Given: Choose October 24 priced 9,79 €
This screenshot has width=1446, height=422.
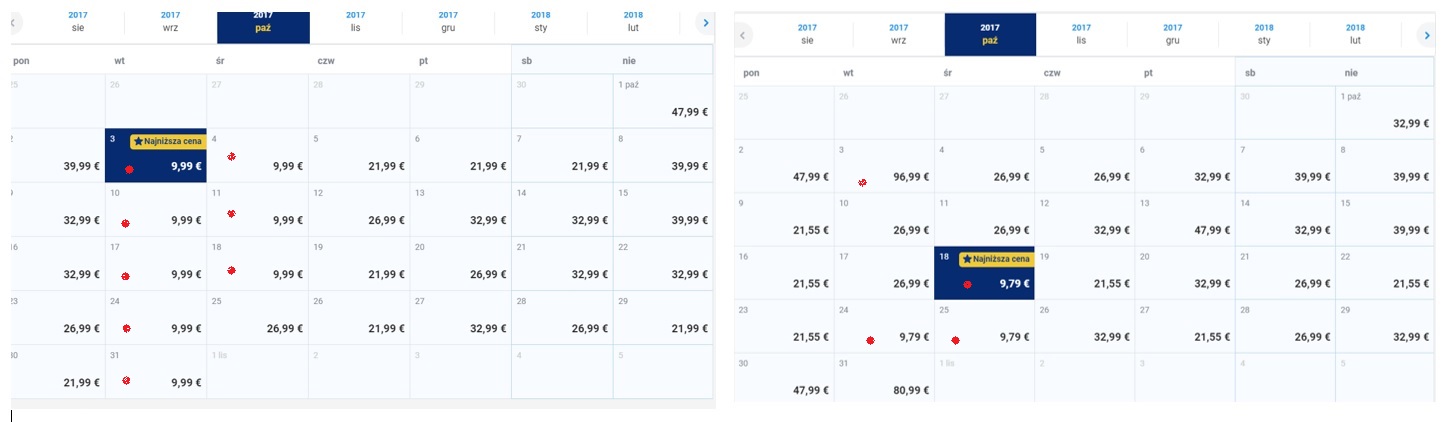Looking at the screenshot, I should [x=884, y=326].
